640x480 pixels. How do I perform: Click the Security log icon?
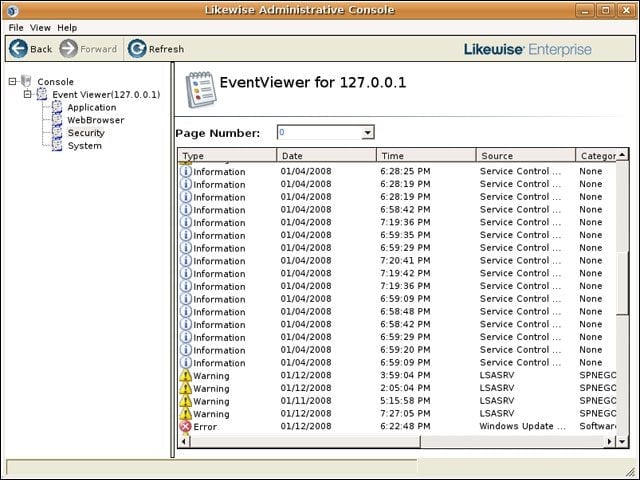57,132
